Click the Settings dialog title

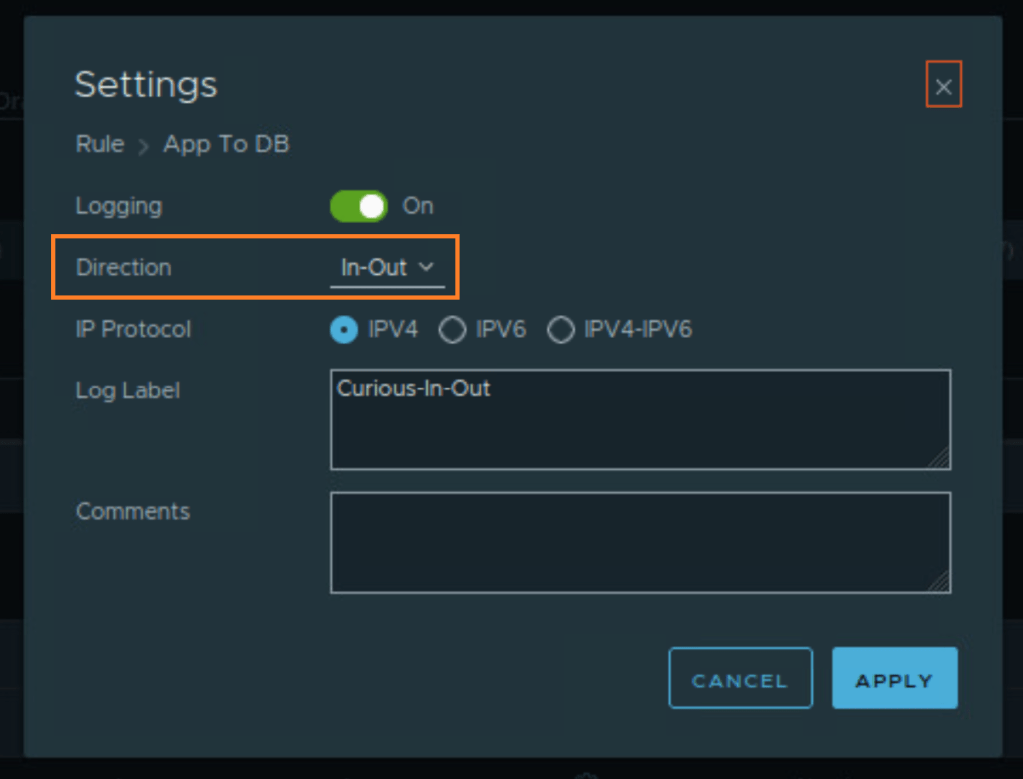[146, 85]
